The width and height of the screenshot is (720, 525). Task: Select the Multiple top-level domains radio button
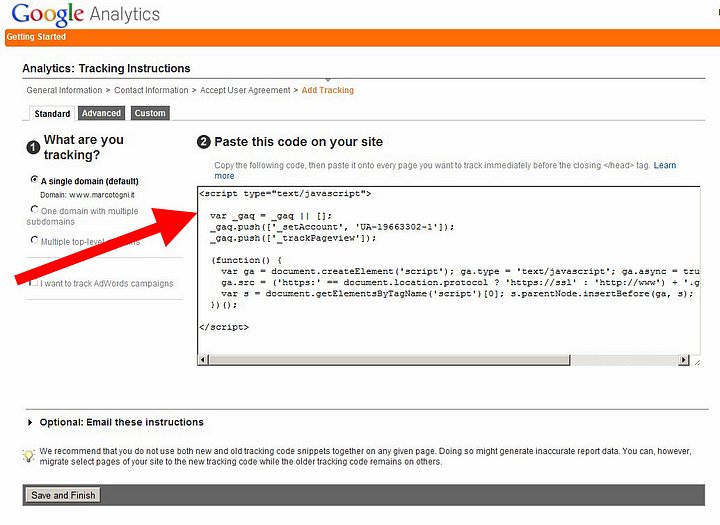pyautogui.click(x=34, y=240)
